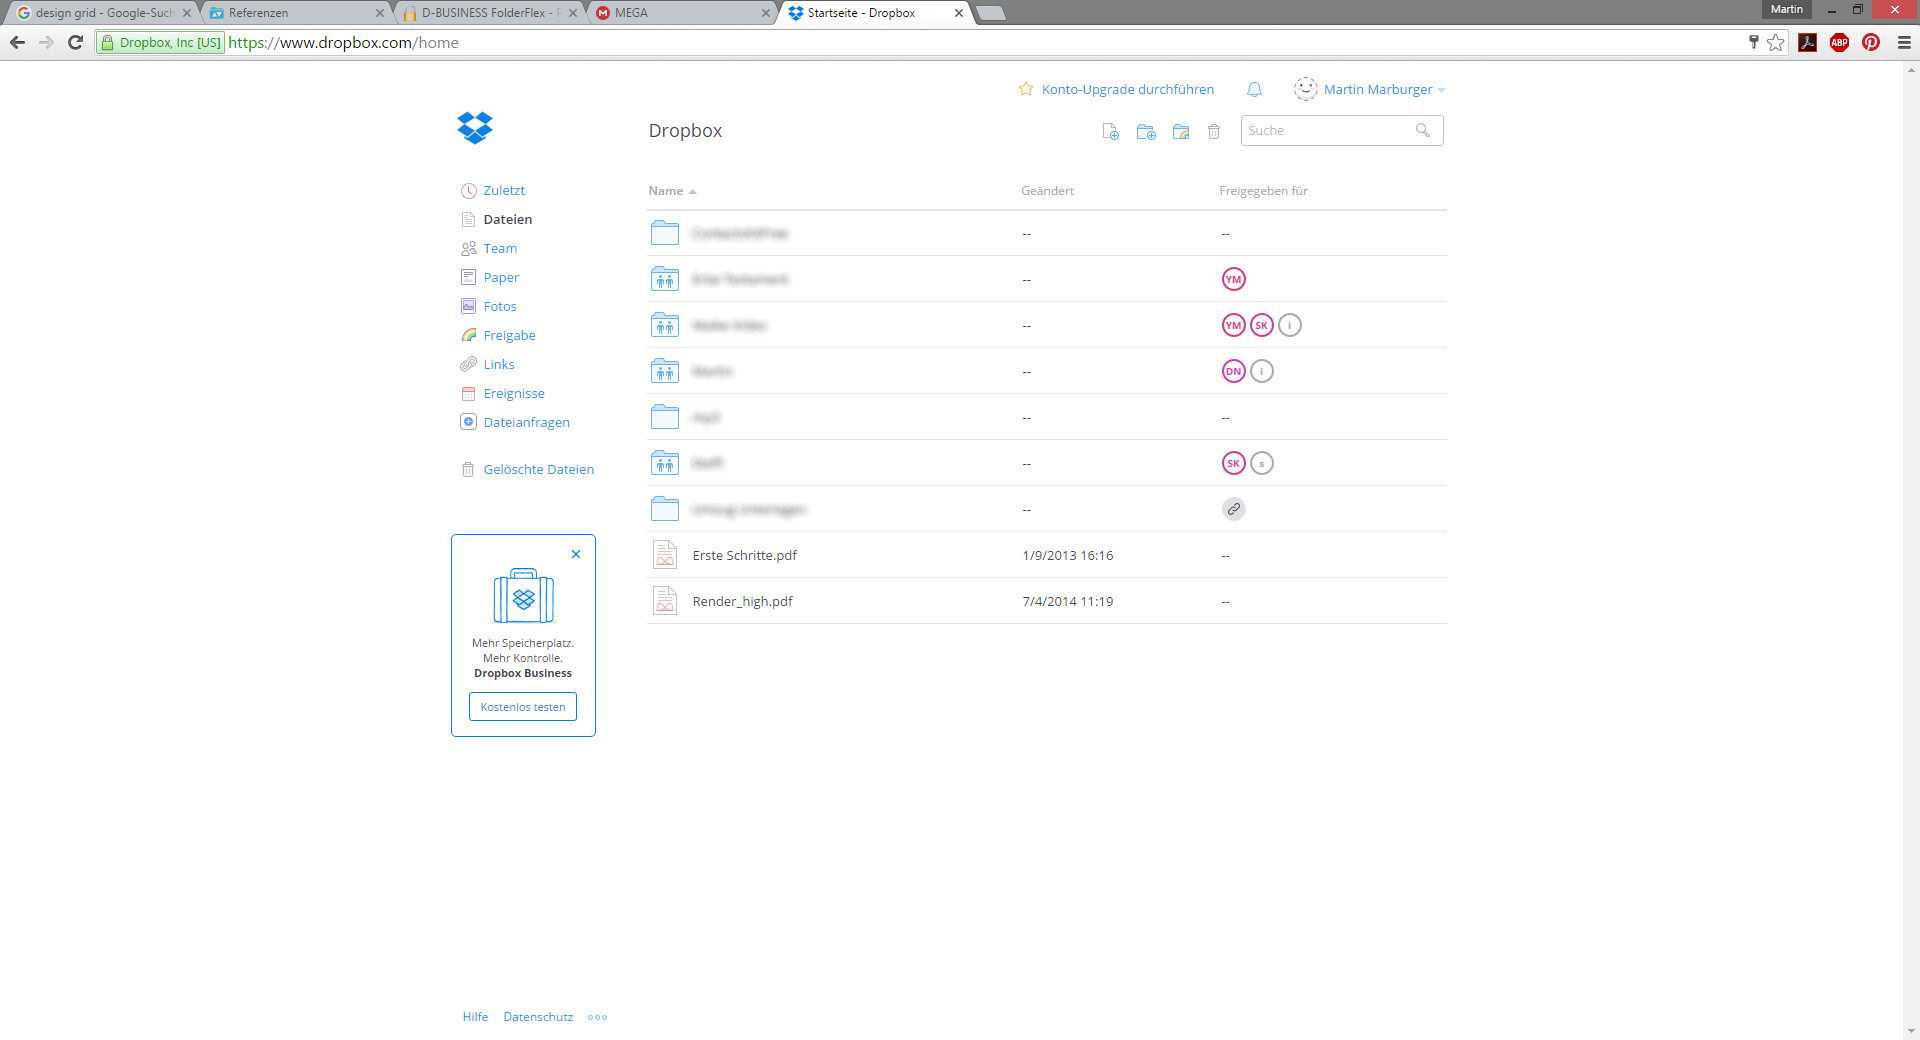
Task: Open the Datenschutz footer link
Action: [538, 1017]
